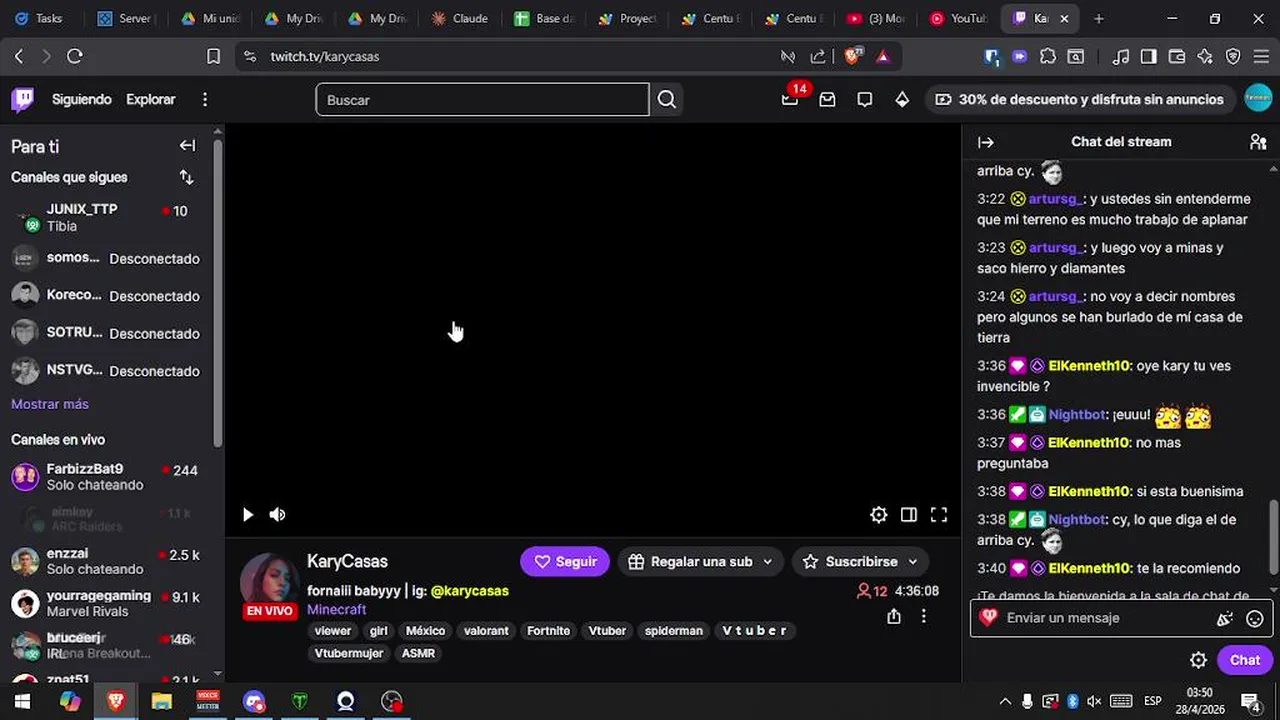Toggle browser sidebar panel
Viewport: 1280px width, 720px height.
[1149, 57]
